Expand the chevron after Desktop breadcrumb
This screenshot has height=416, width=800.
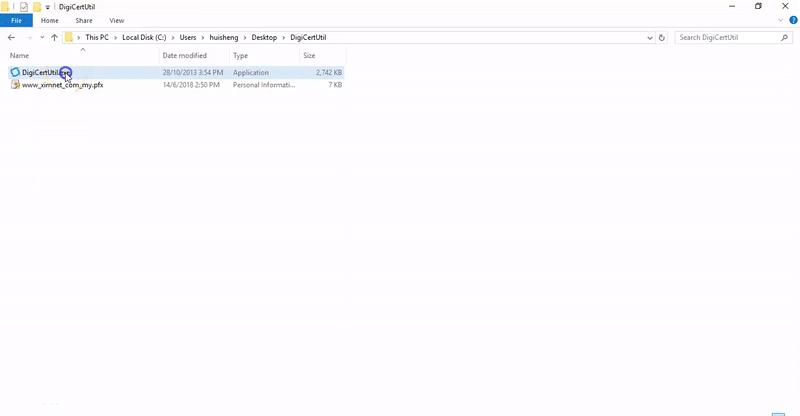pyautogui.click(x=284, y=37)
